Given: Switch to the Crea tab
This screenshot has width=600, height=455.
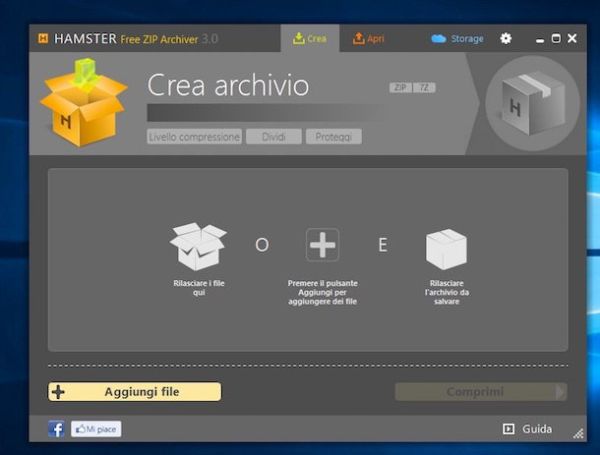Looking at the screenshot, I should coord(309,39).
